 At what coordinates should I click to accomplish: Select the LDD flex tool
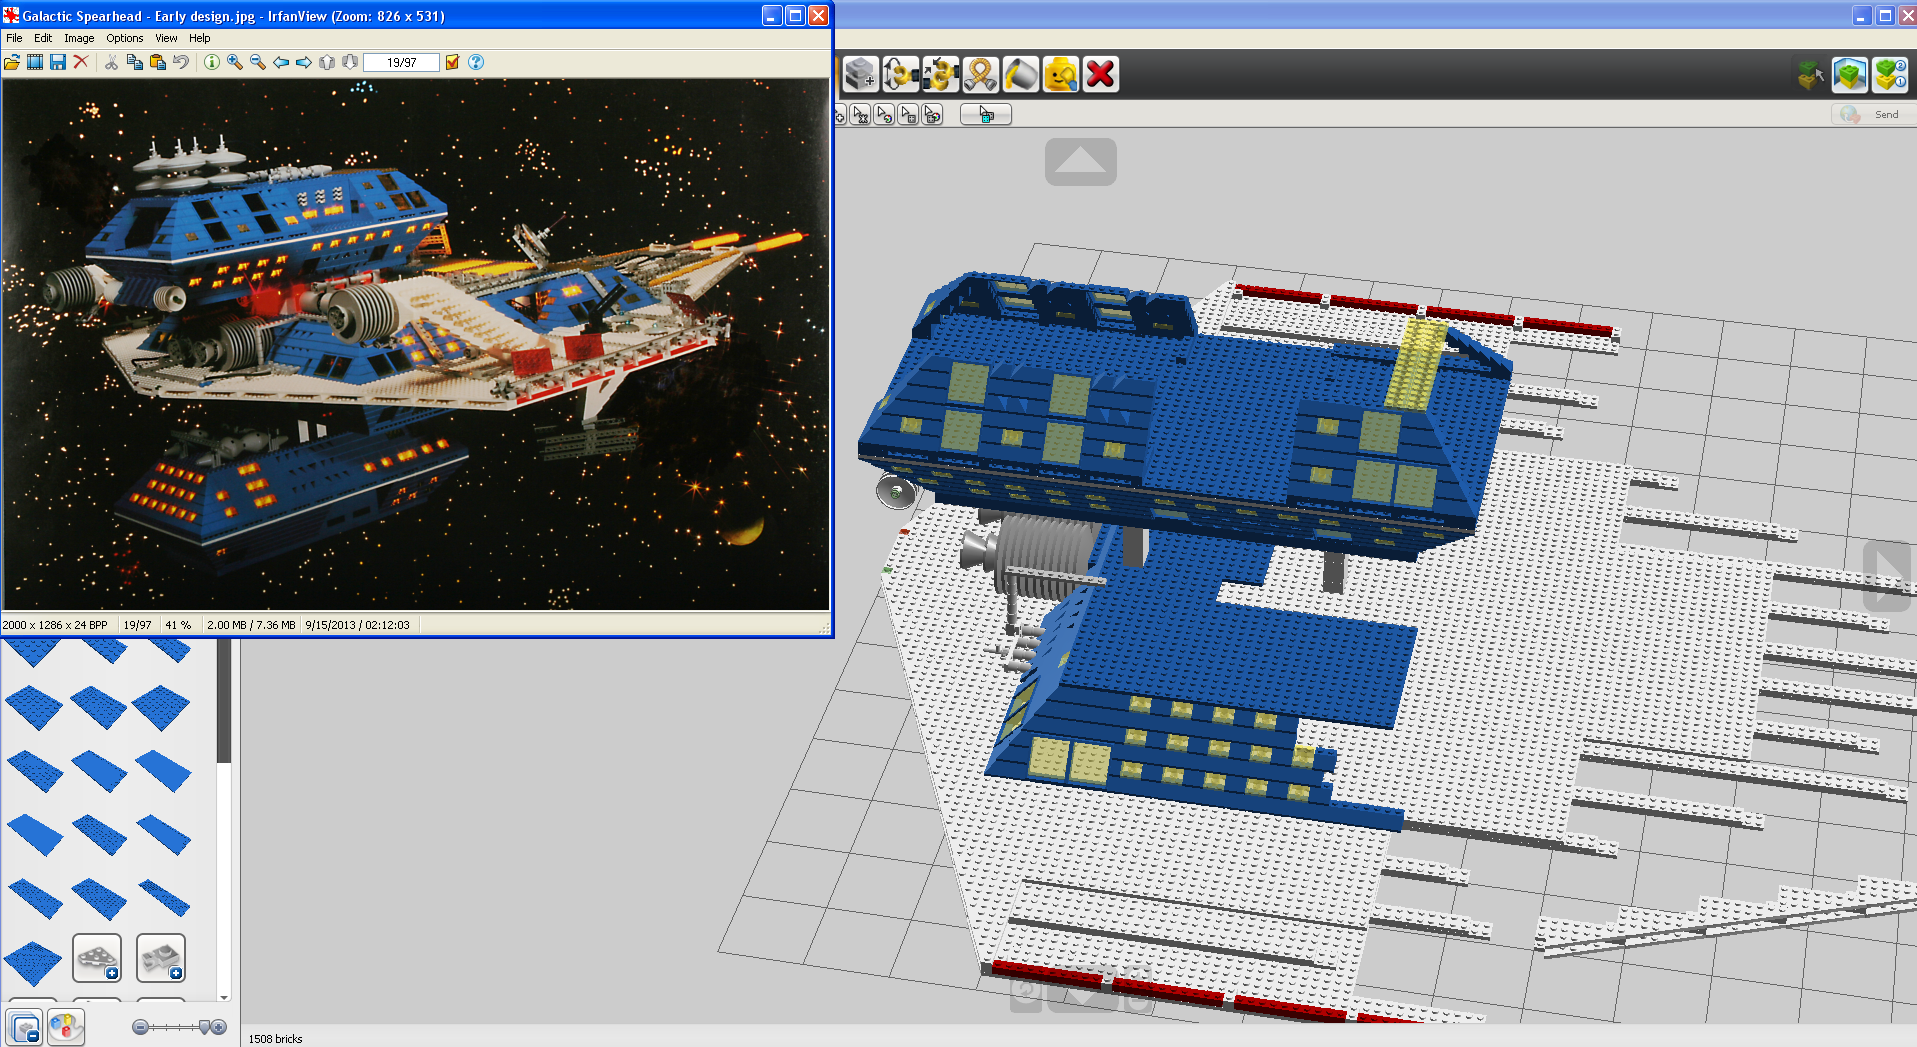coord(981,74)
